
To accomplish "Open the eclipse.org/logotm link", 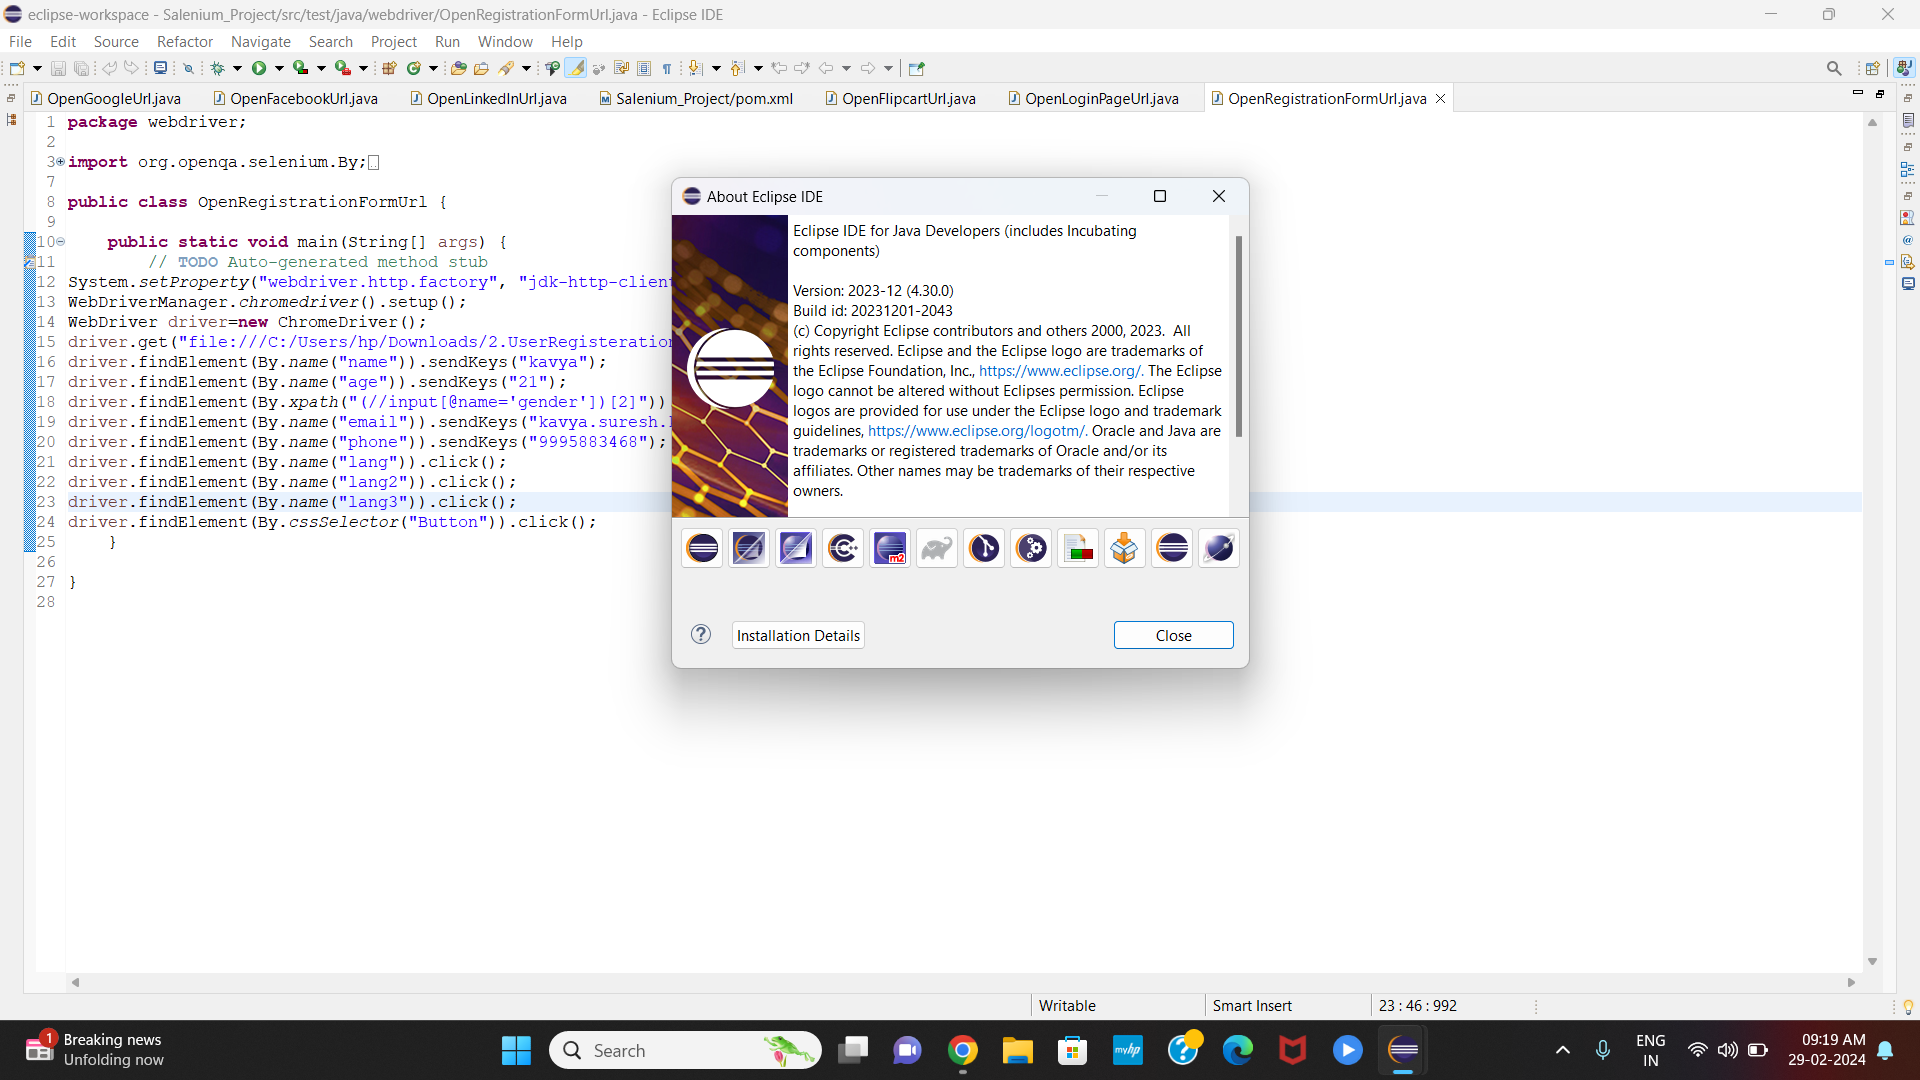I will (x=977, y=431).
